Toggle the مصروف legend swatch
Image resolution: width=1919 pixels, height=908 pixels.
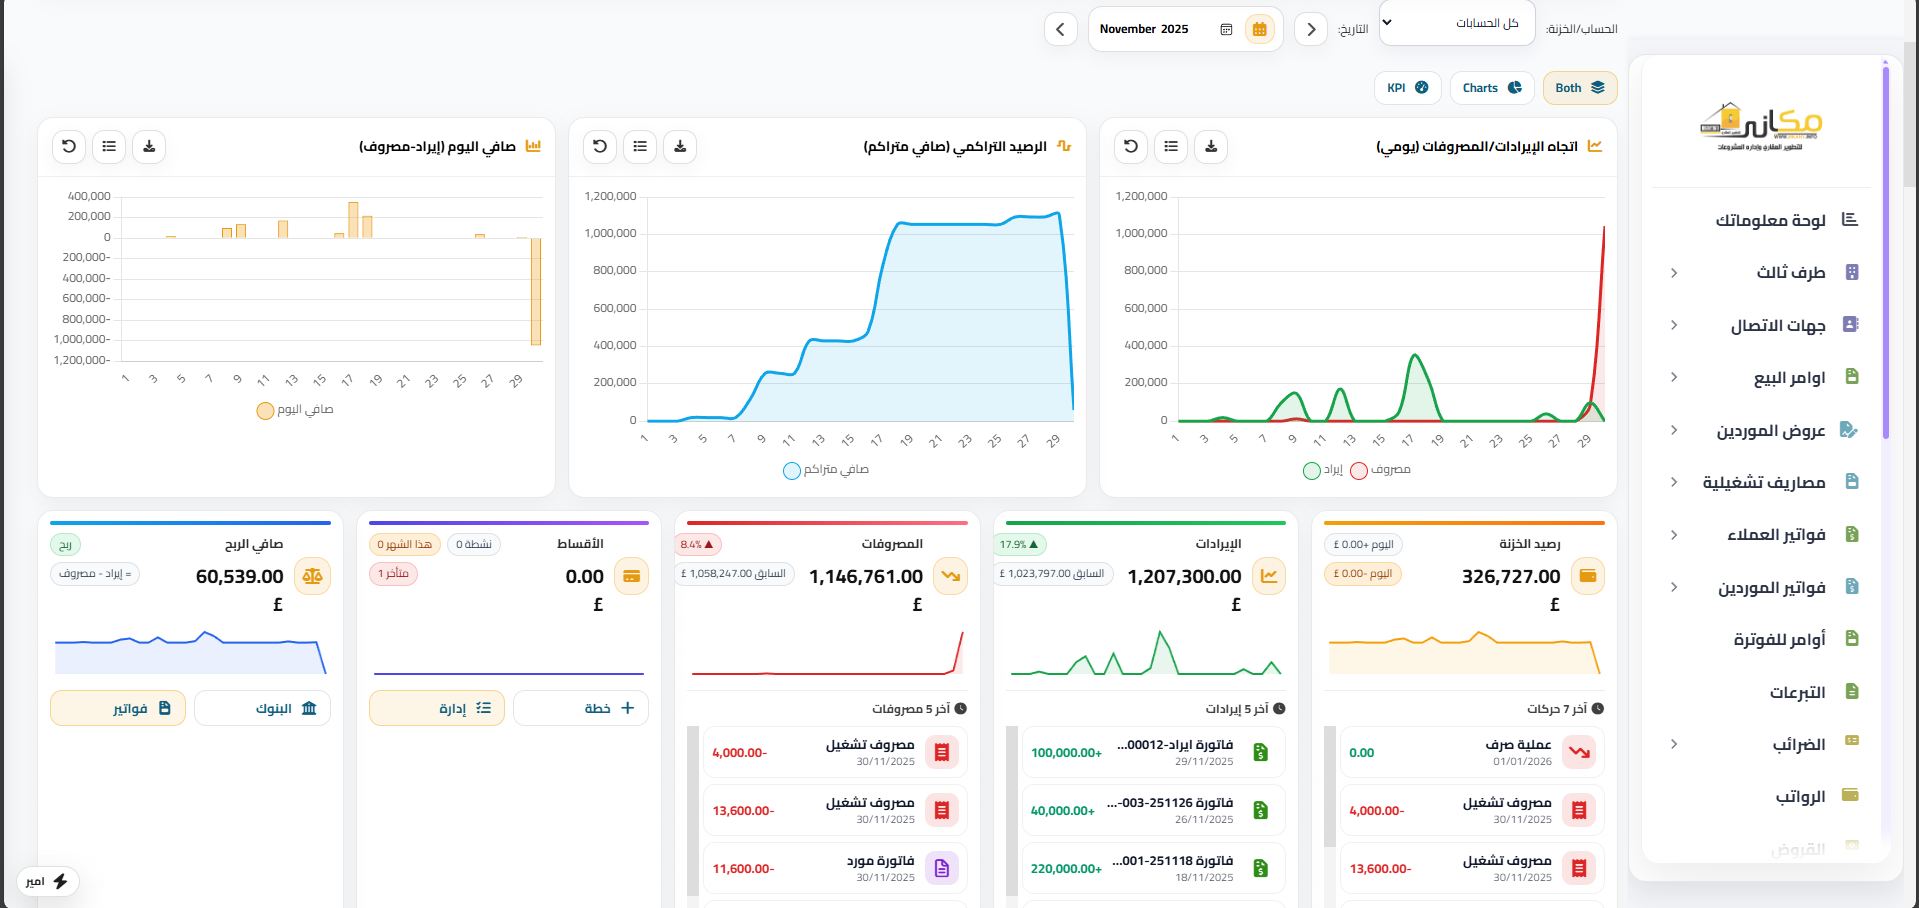[1359, 470]
